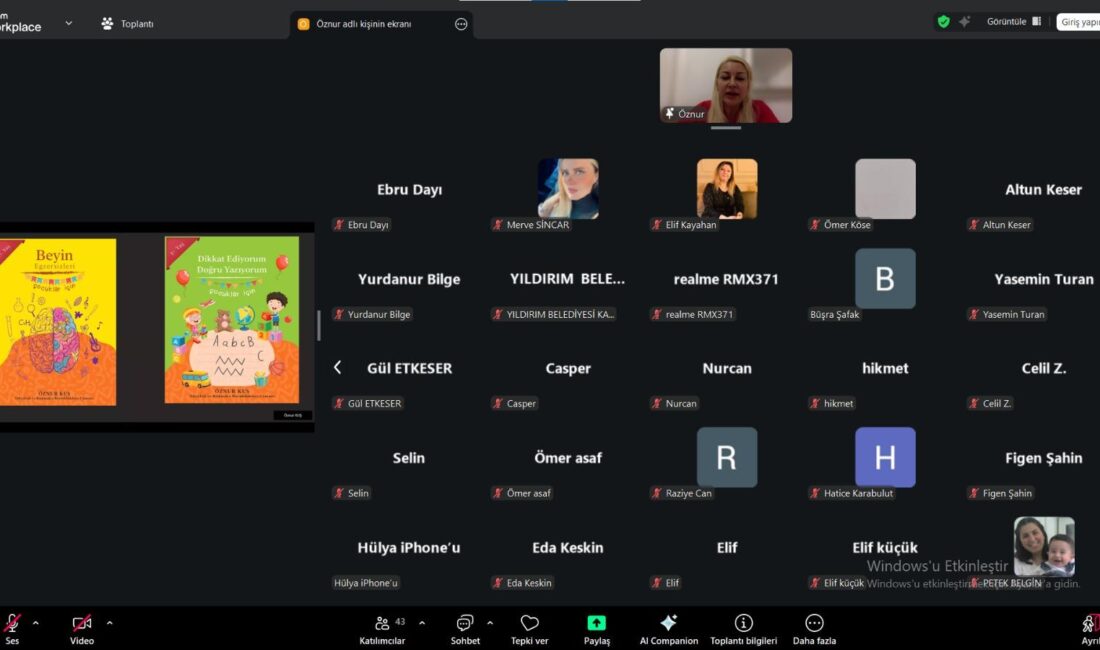
Task: Click the AI sparkle icon in top bar
Action: coord(965,22)
